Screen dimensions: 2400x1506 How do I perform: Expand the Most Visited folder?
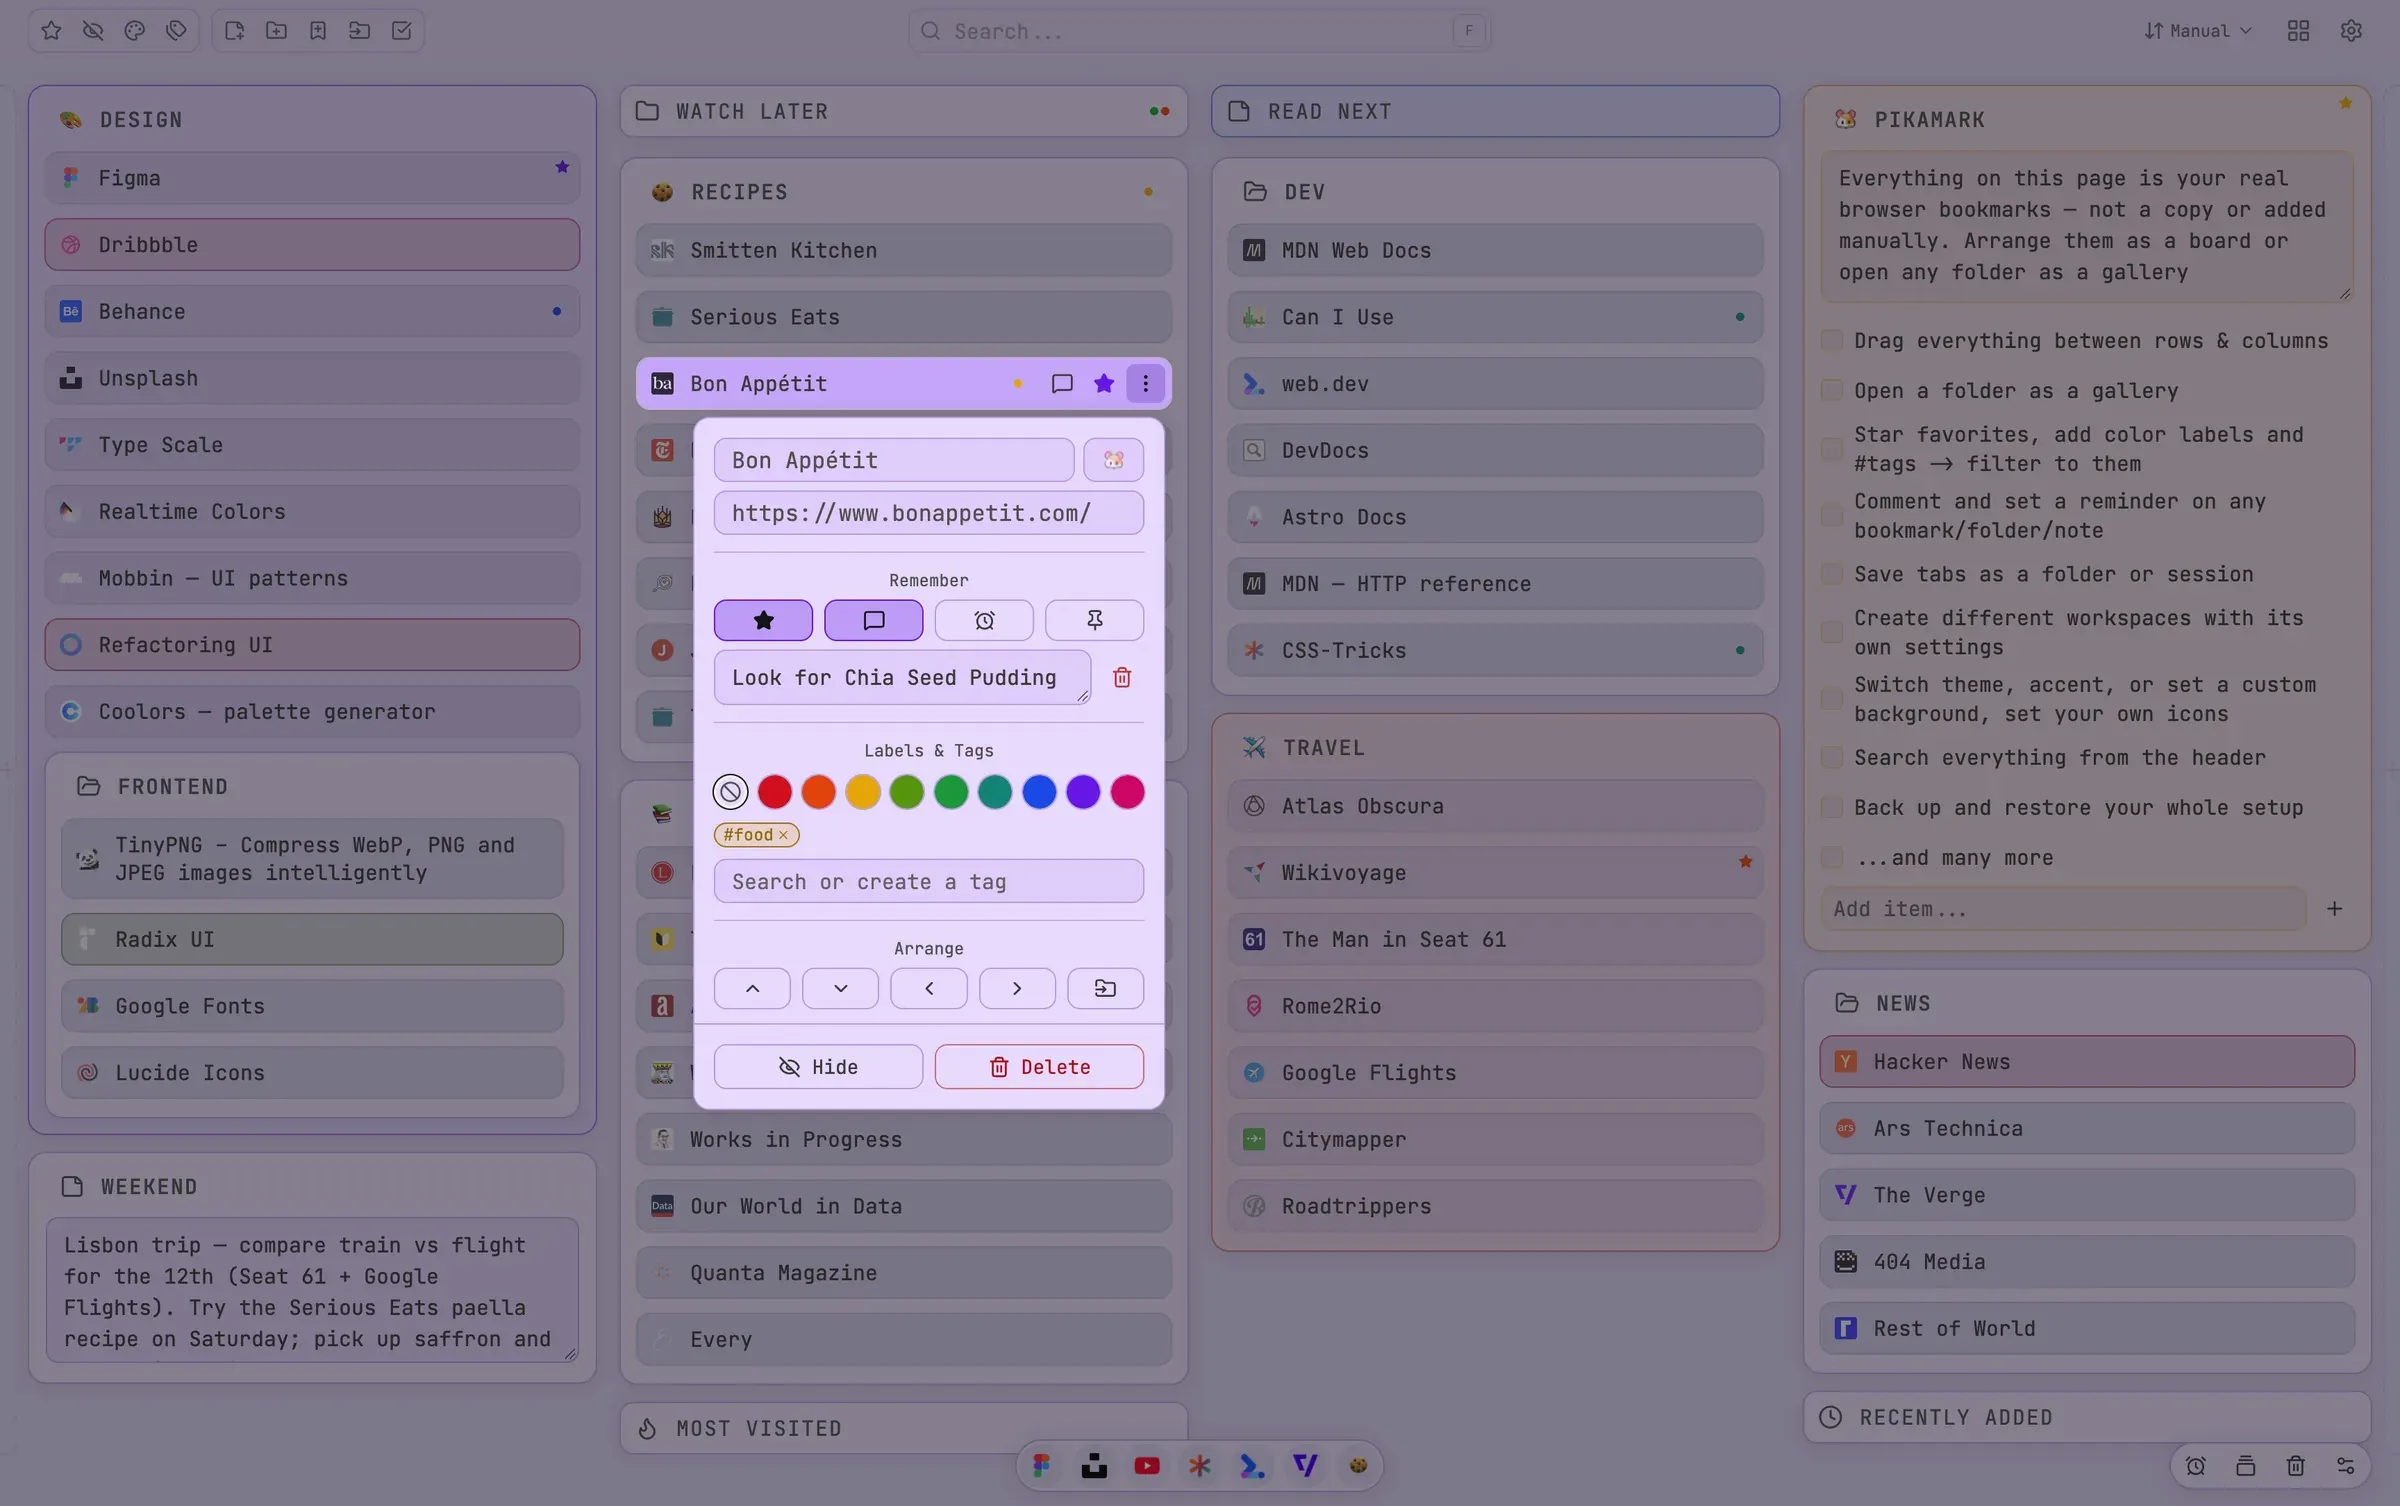tap(904, 1428)
